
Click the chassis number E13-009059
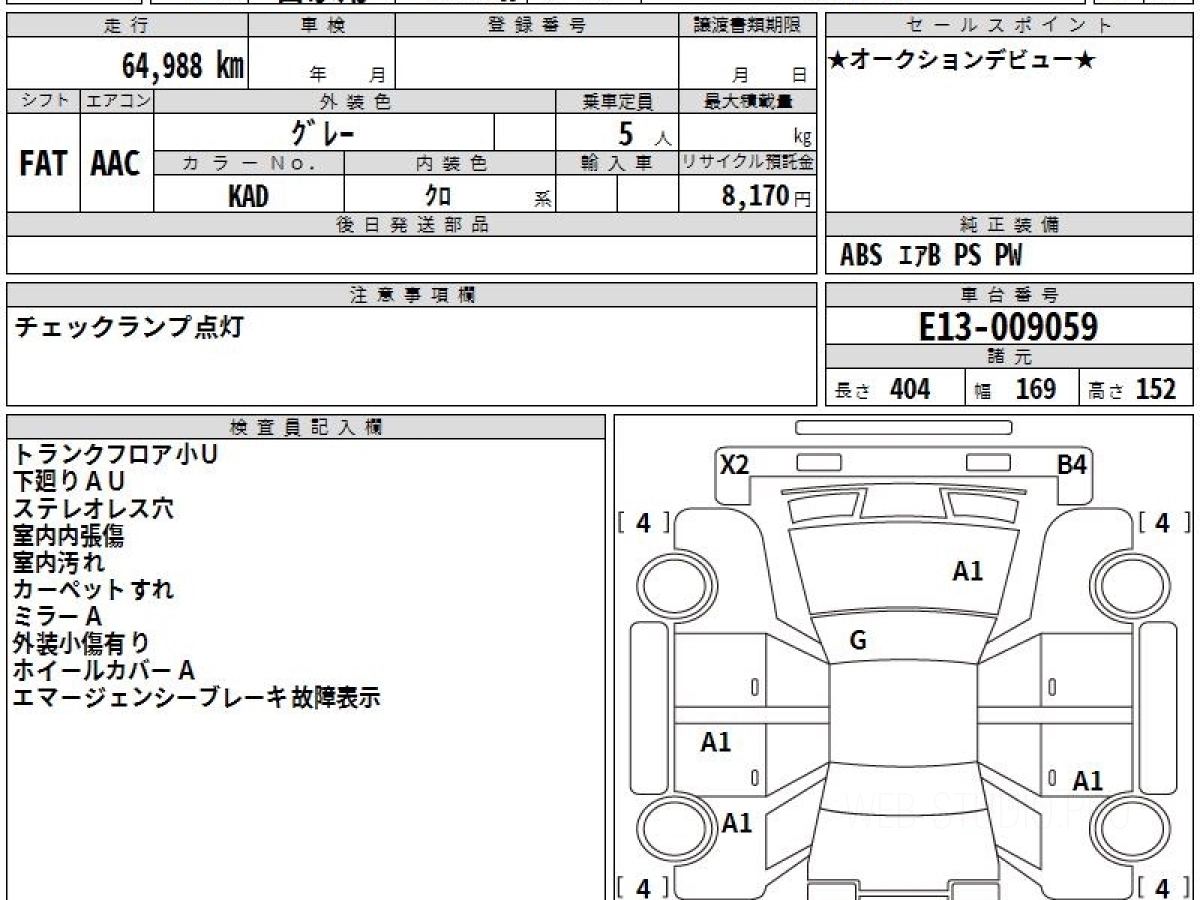click(x=1009, y=326)
